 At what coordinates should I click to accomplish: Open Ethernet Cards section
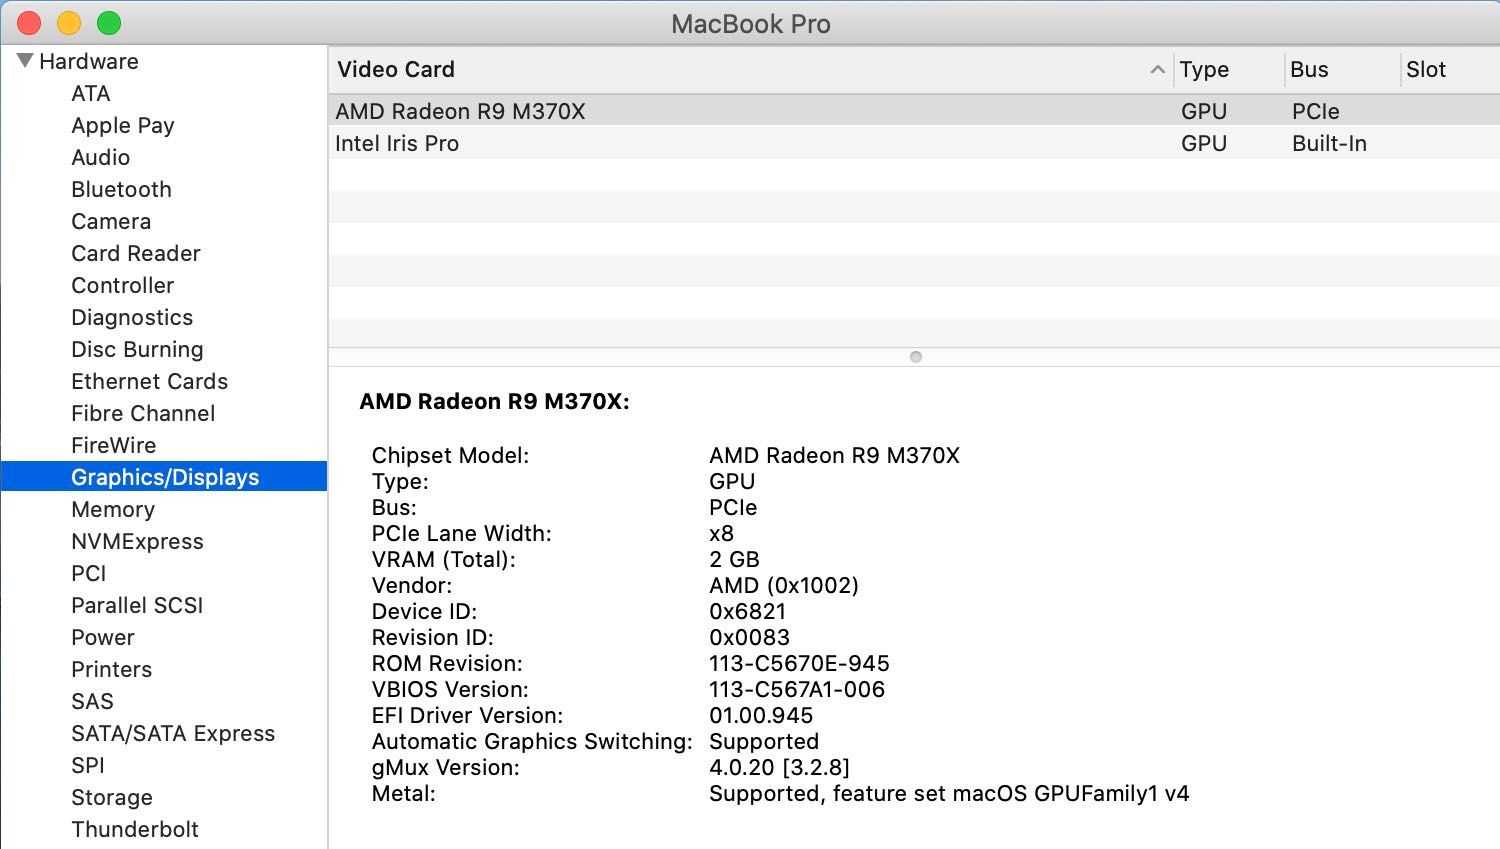[x=149, y=381]
